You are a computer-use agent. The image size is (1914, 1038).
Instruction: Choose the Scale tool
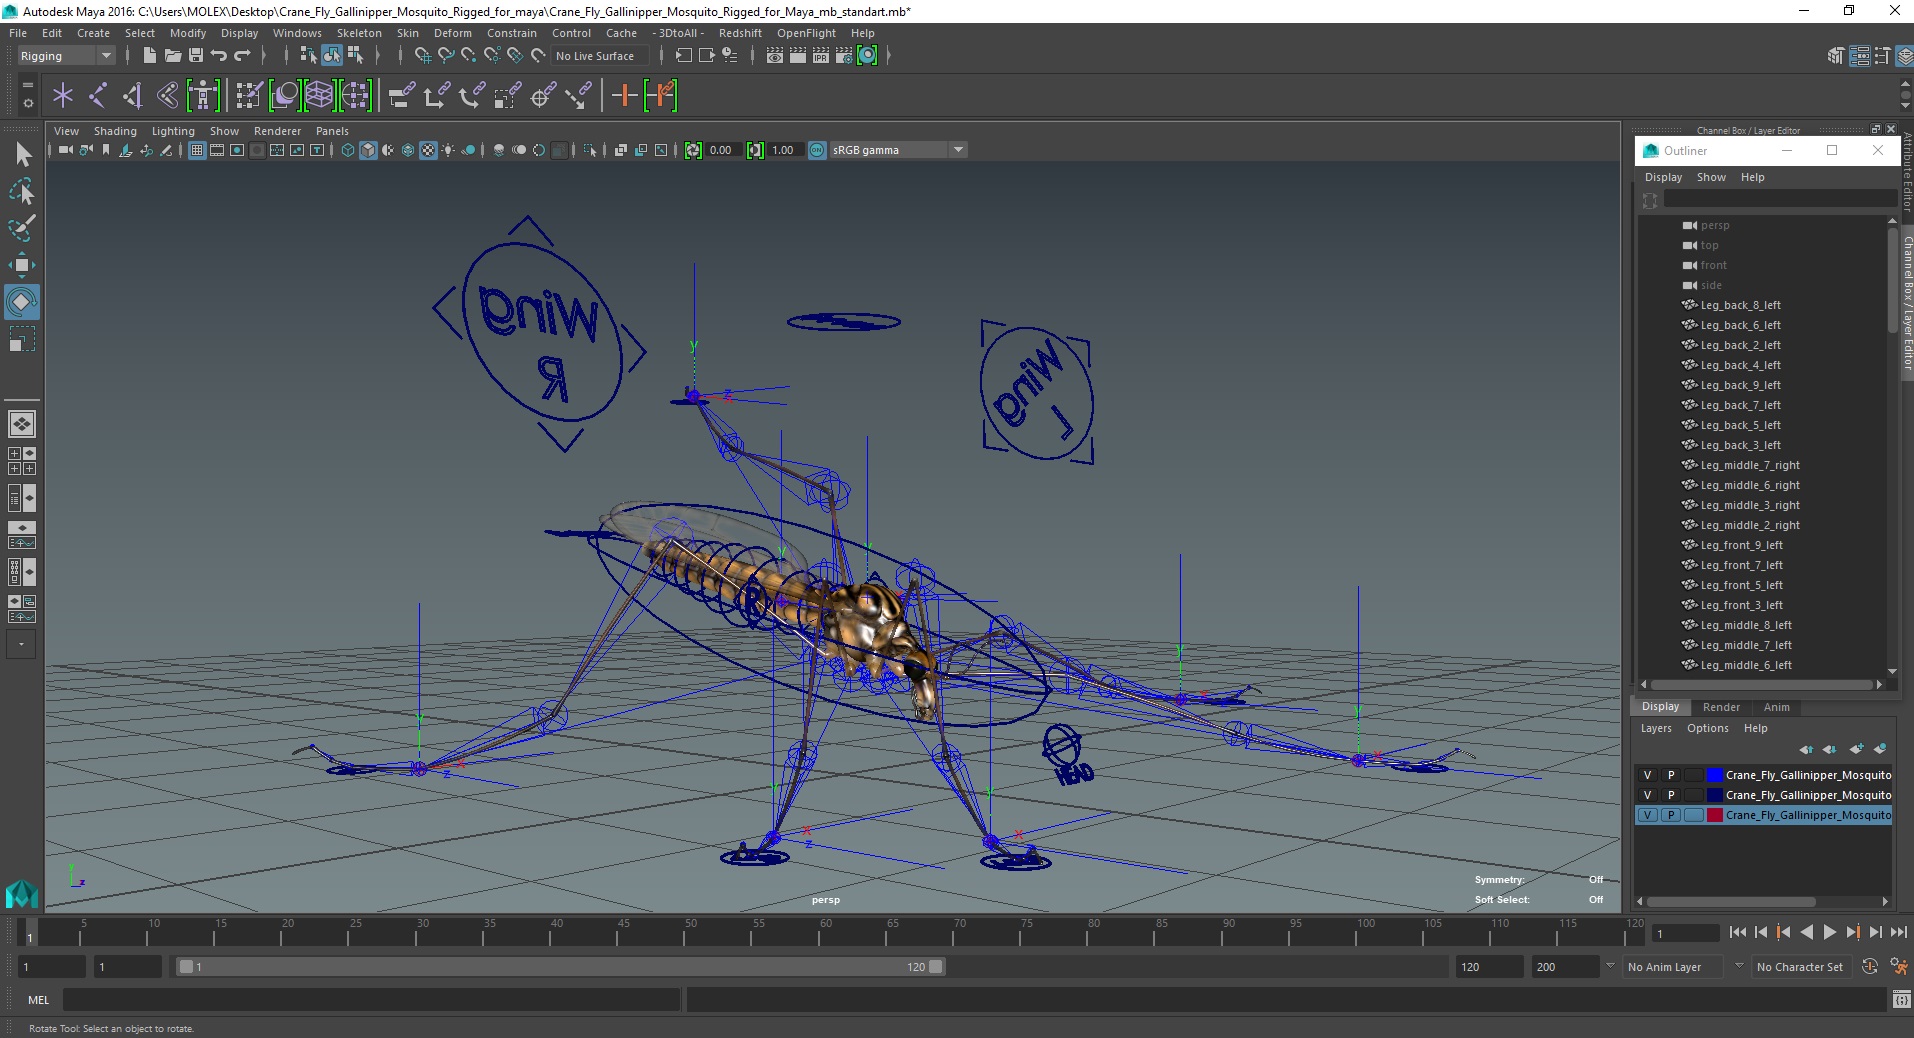click(x=22, y=339)
